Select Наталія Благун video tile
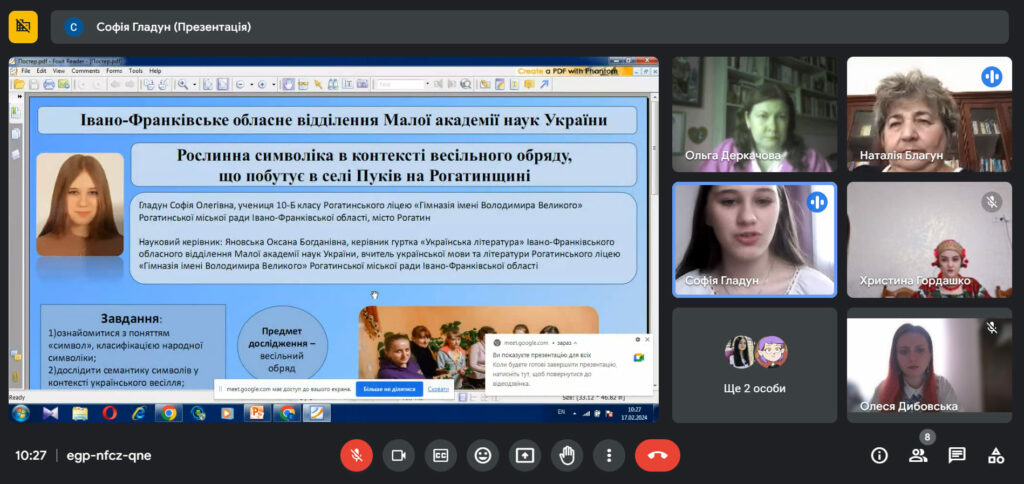This screenshot has height=484, width=1024. pyautogui.click(x=929, y=114)
